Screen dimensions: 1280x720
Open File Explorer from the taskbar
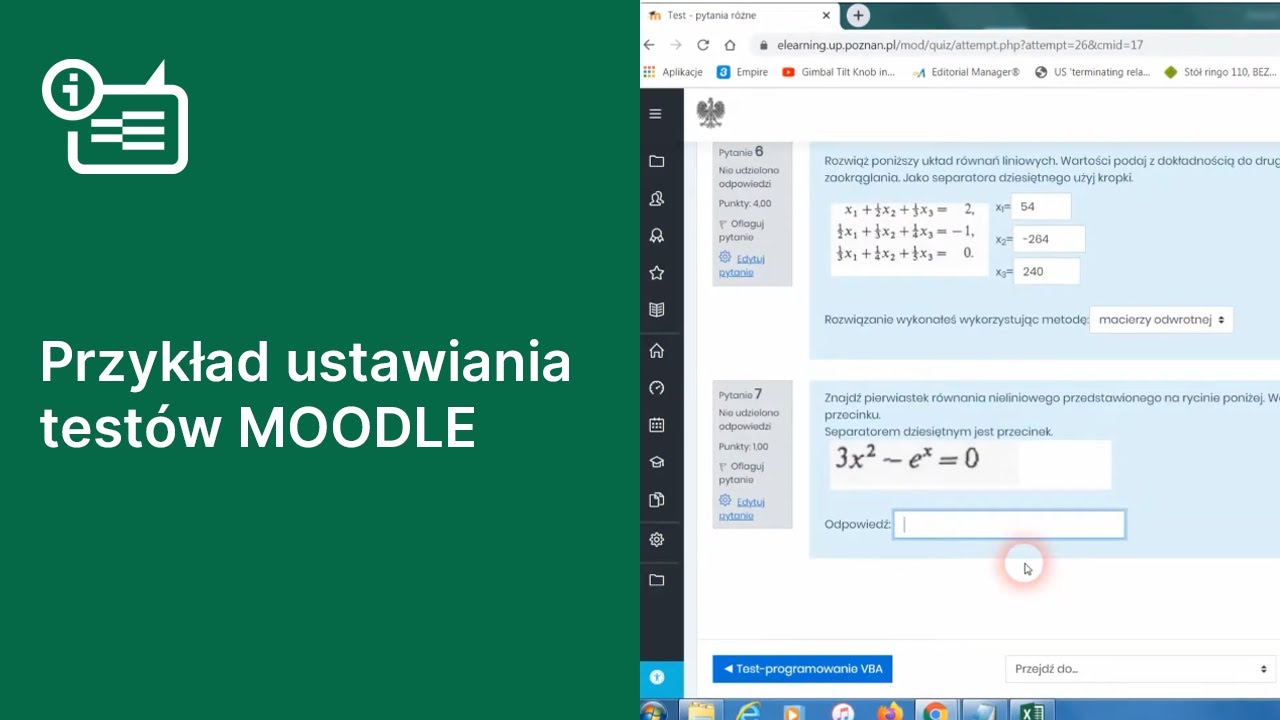pos(702,711)
